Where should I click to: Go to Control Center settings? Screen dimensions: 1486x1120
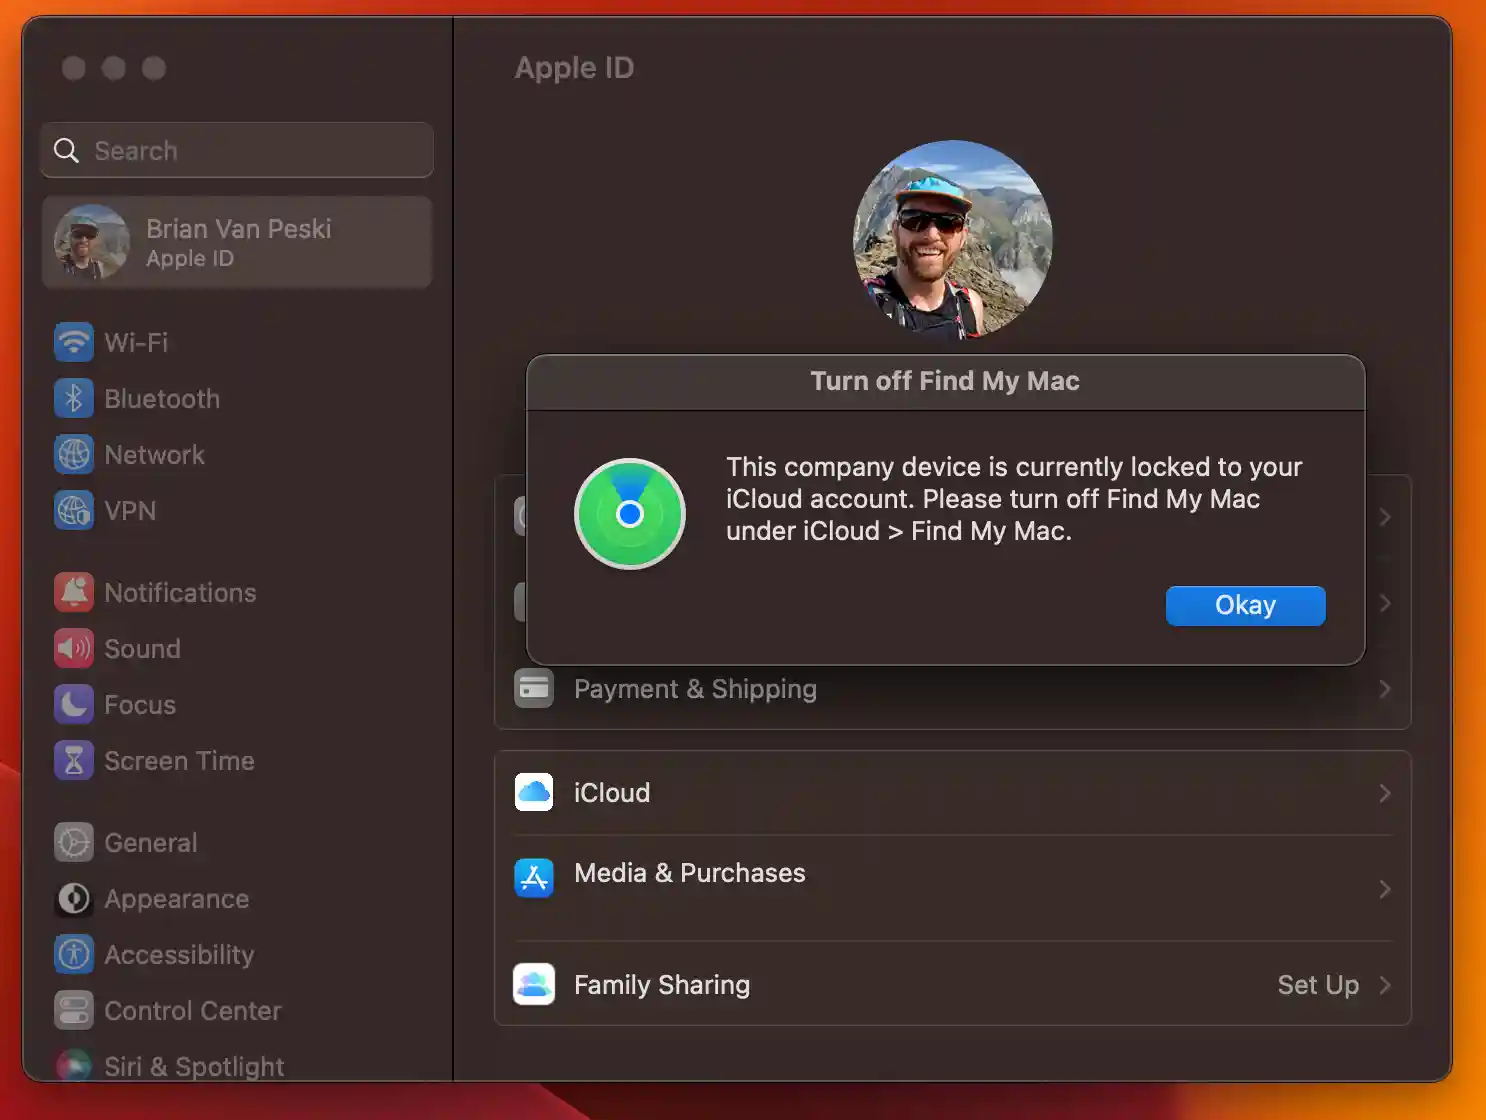tap(192, 1011)
